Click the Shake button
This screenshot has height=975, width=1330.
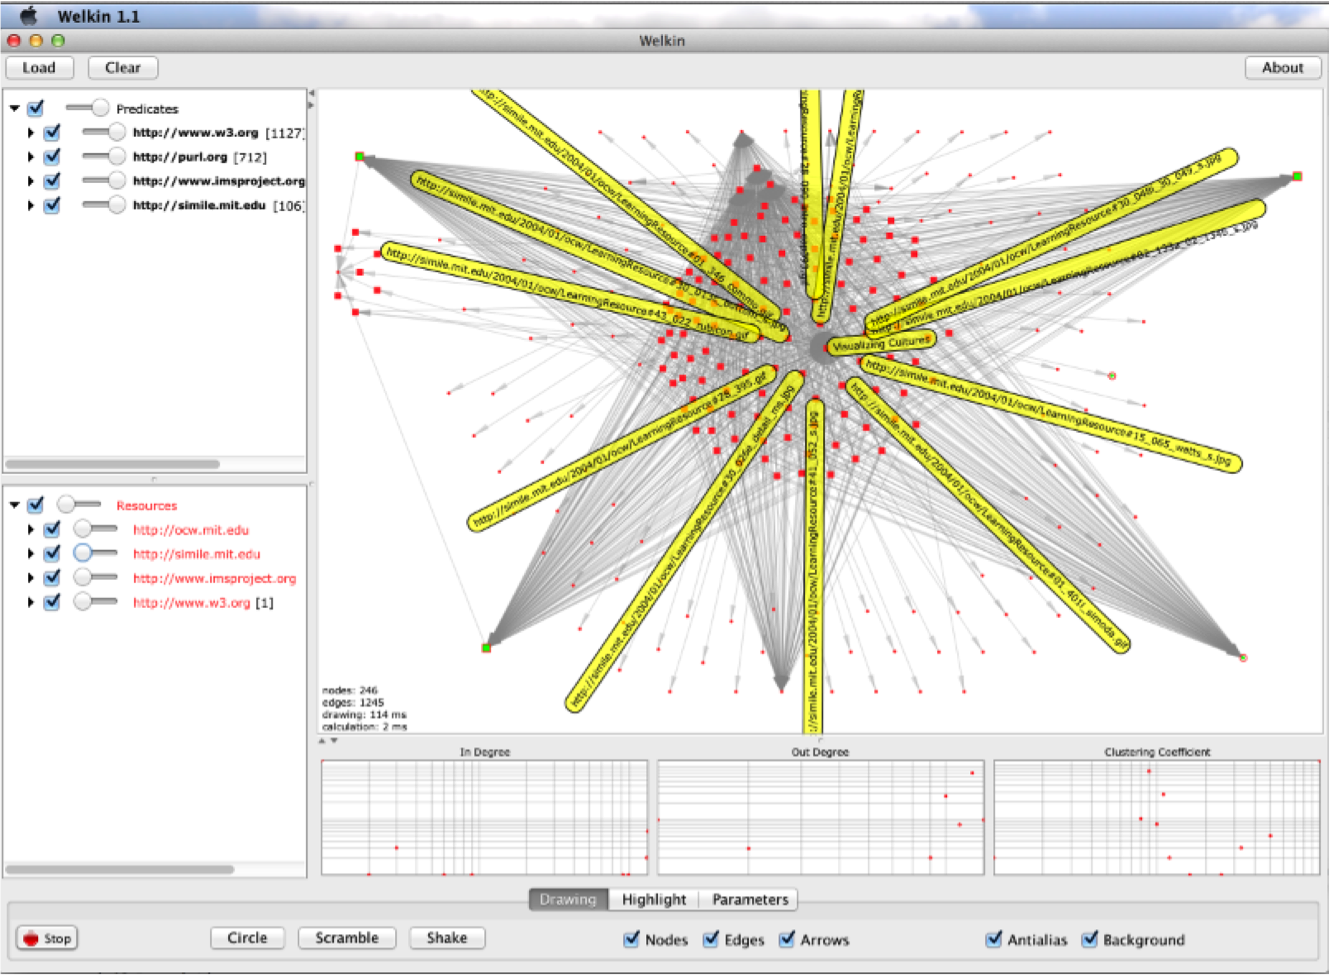447,938
